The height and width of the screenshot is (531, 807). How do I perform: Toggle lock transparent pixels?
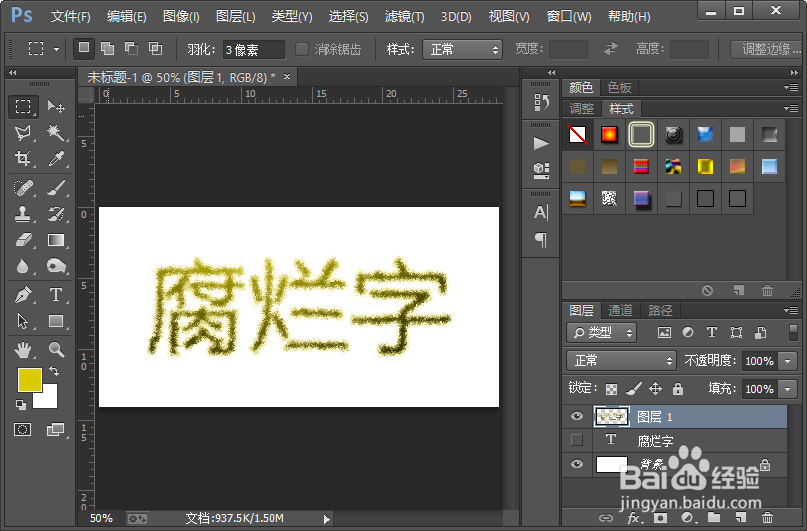click(611, 389)
